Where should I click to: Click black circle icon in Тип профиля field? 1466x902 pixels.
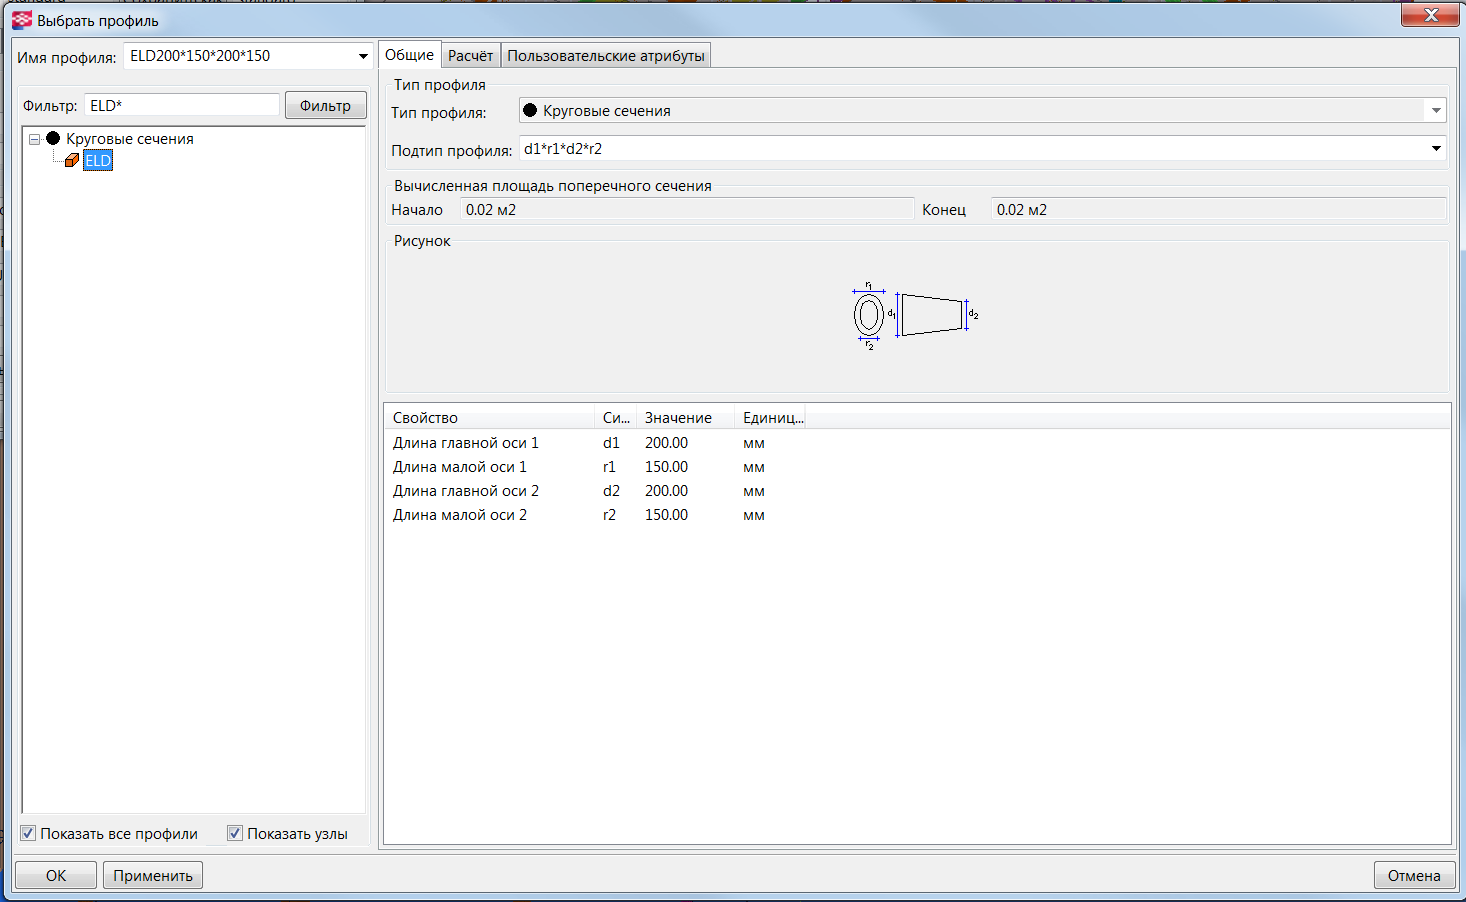tap(530, 111)
